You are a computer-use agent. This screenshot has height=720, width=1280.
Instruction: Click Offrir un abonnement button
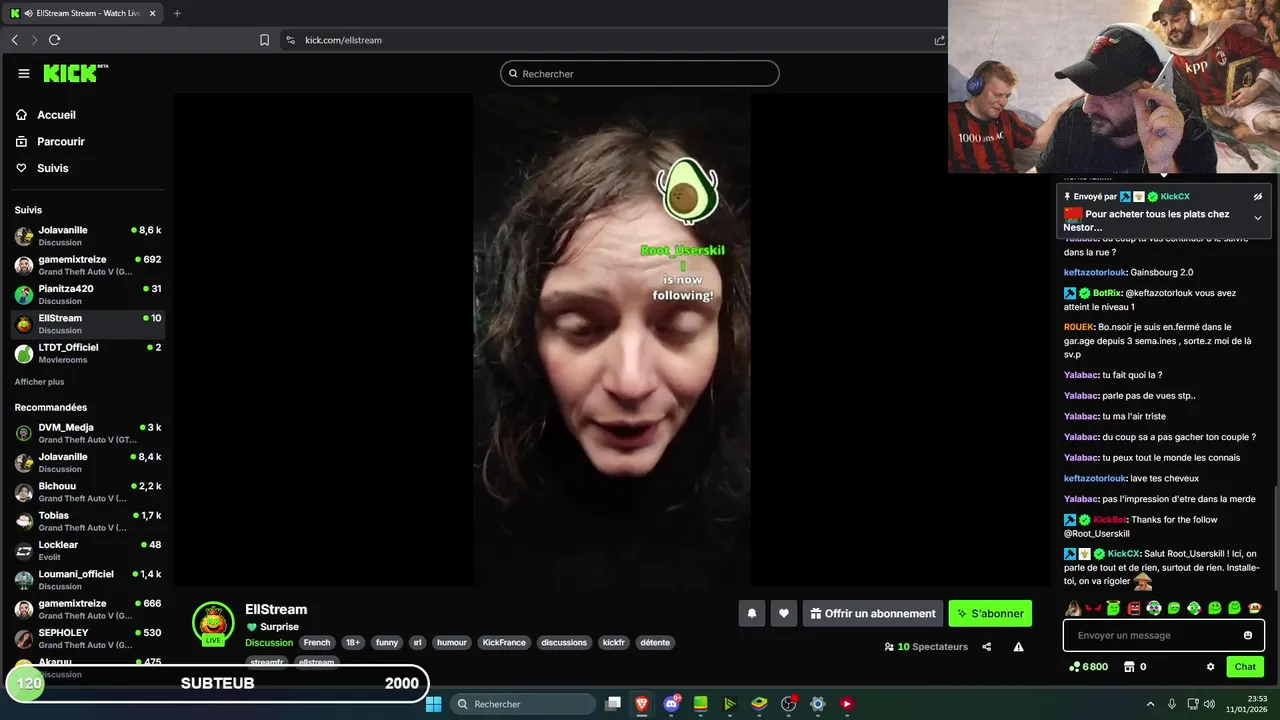[x=873, y=614]
